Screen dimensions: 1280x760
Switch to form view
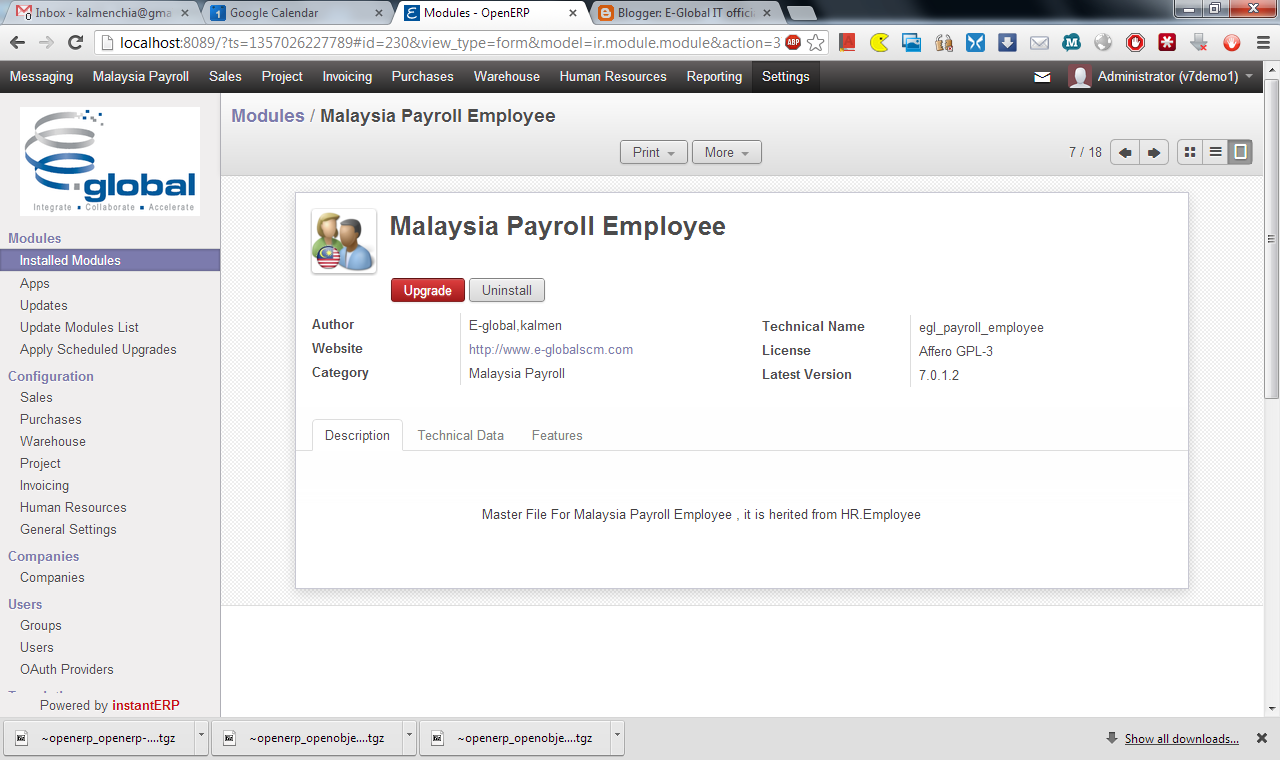pos(1241,152)
